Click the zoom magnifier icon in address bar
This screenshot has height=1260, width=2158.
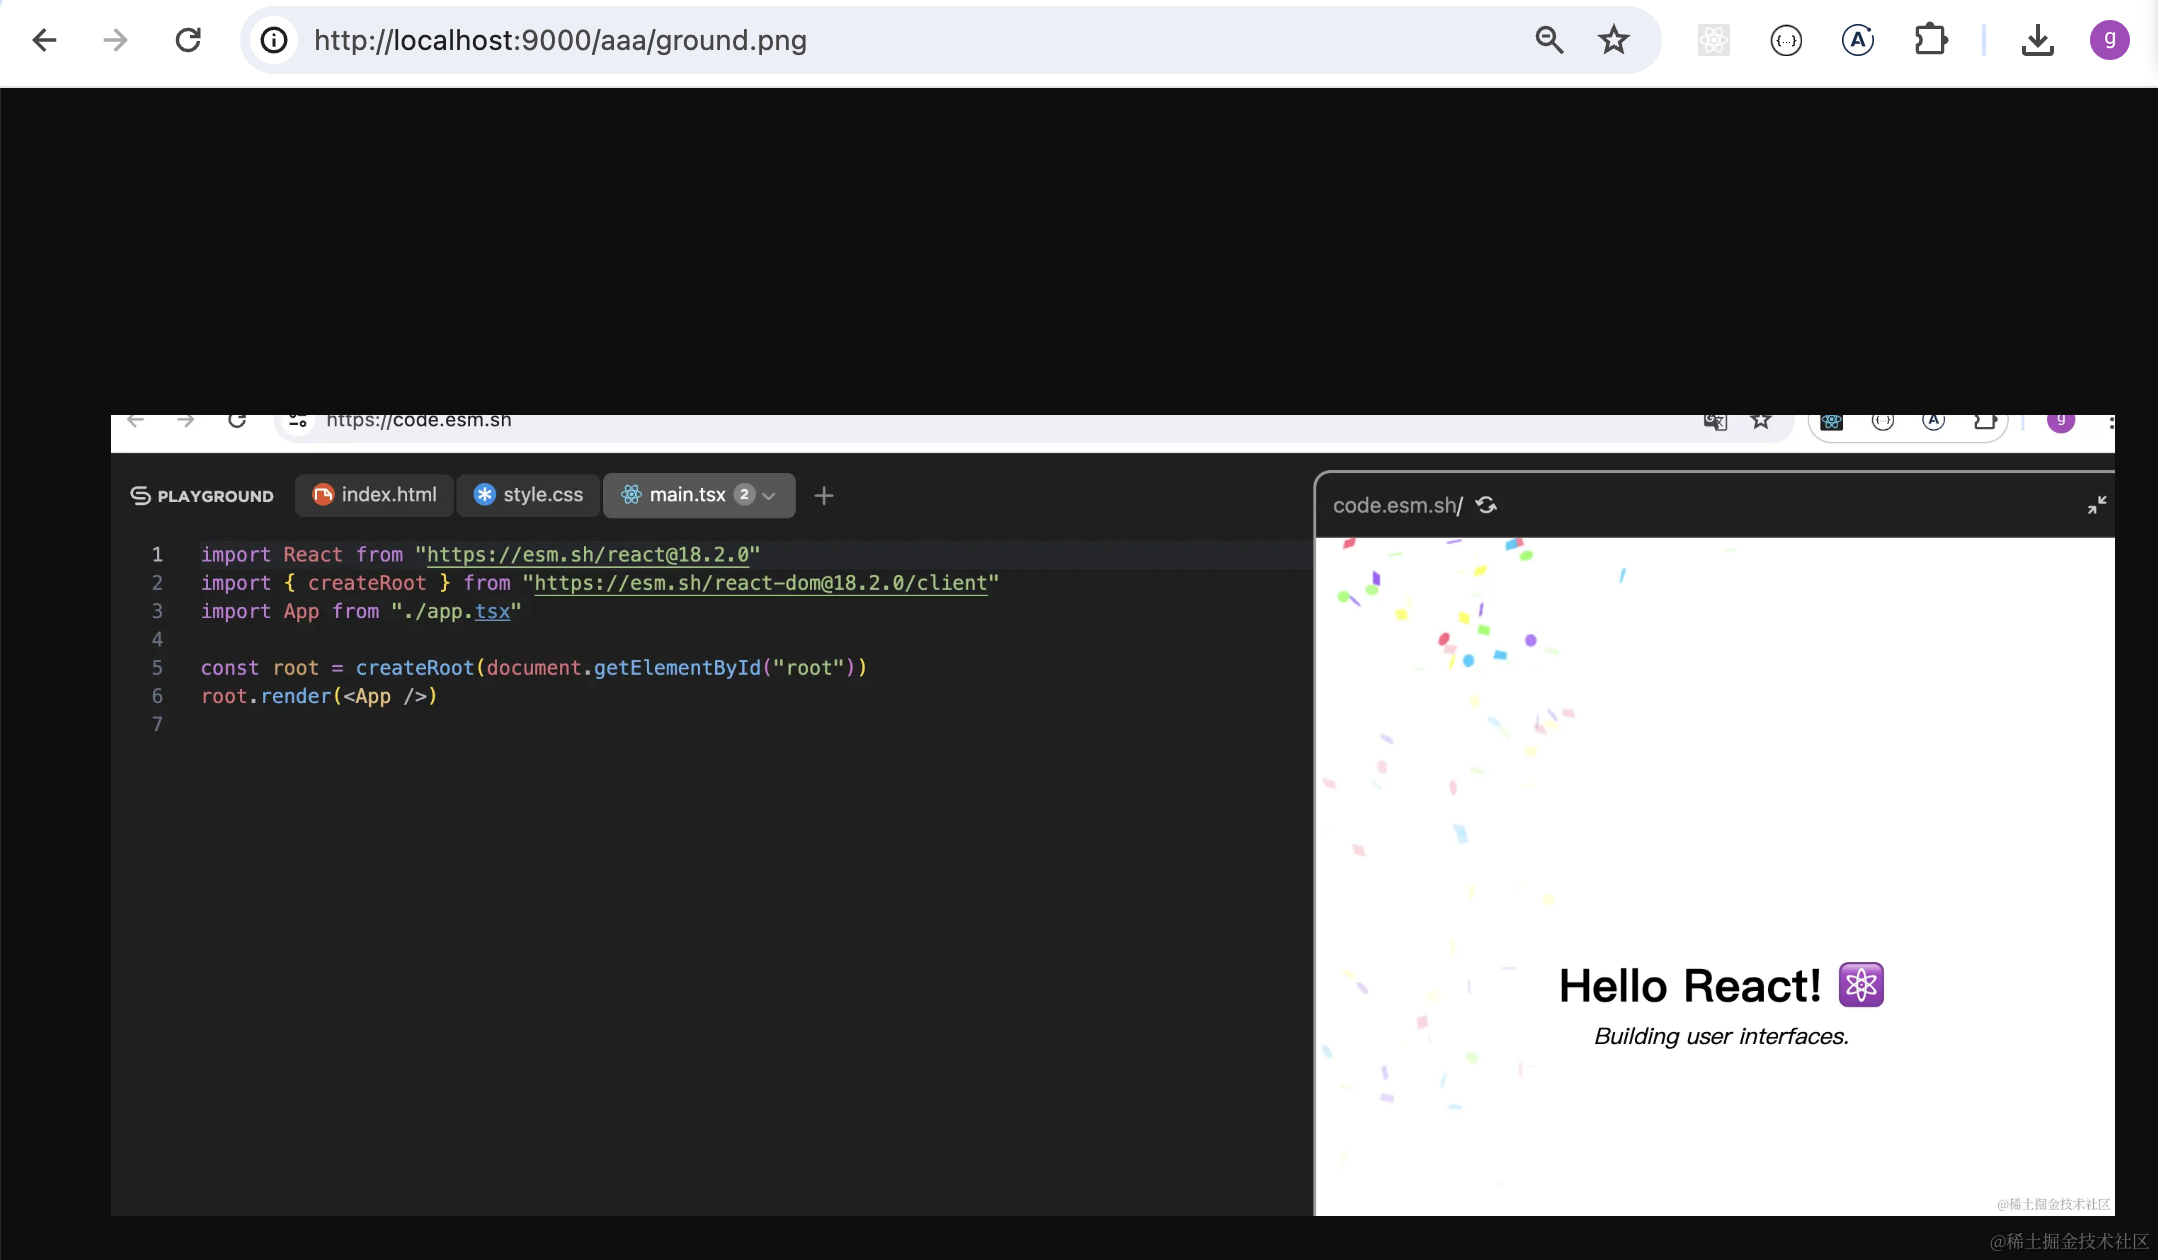pyautogui.click(x=1549, y=40)
